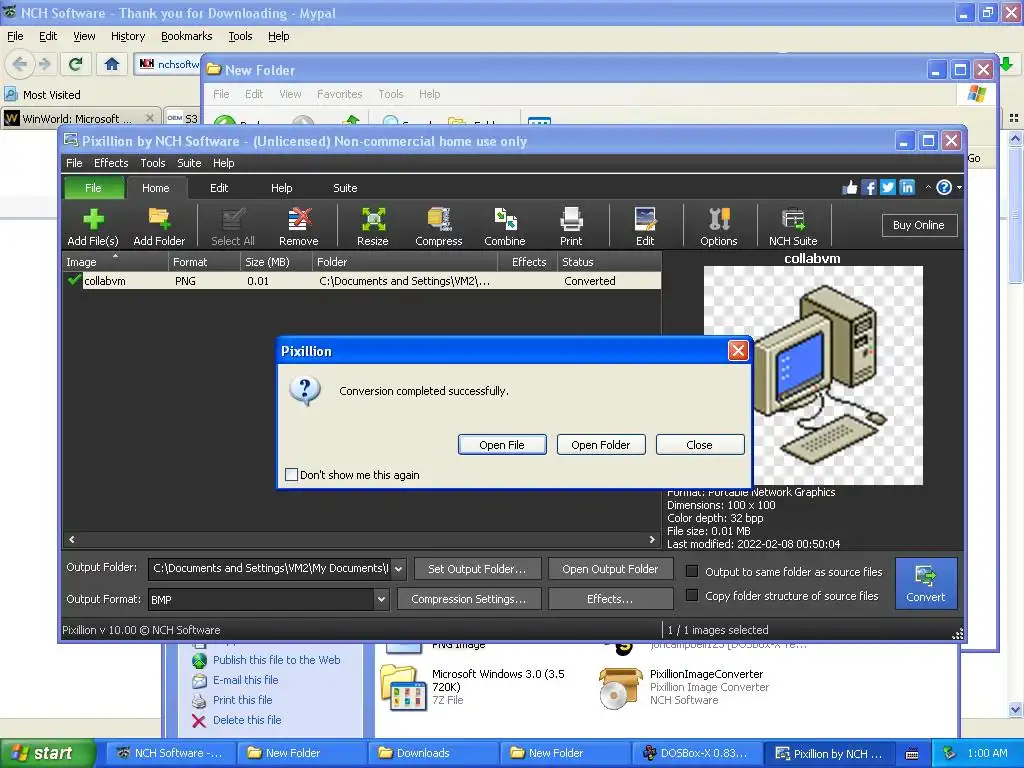This screenshot has width=1024, height=768.
Task: Switch to the Edit ribbon tab
Action: [219, 188]
